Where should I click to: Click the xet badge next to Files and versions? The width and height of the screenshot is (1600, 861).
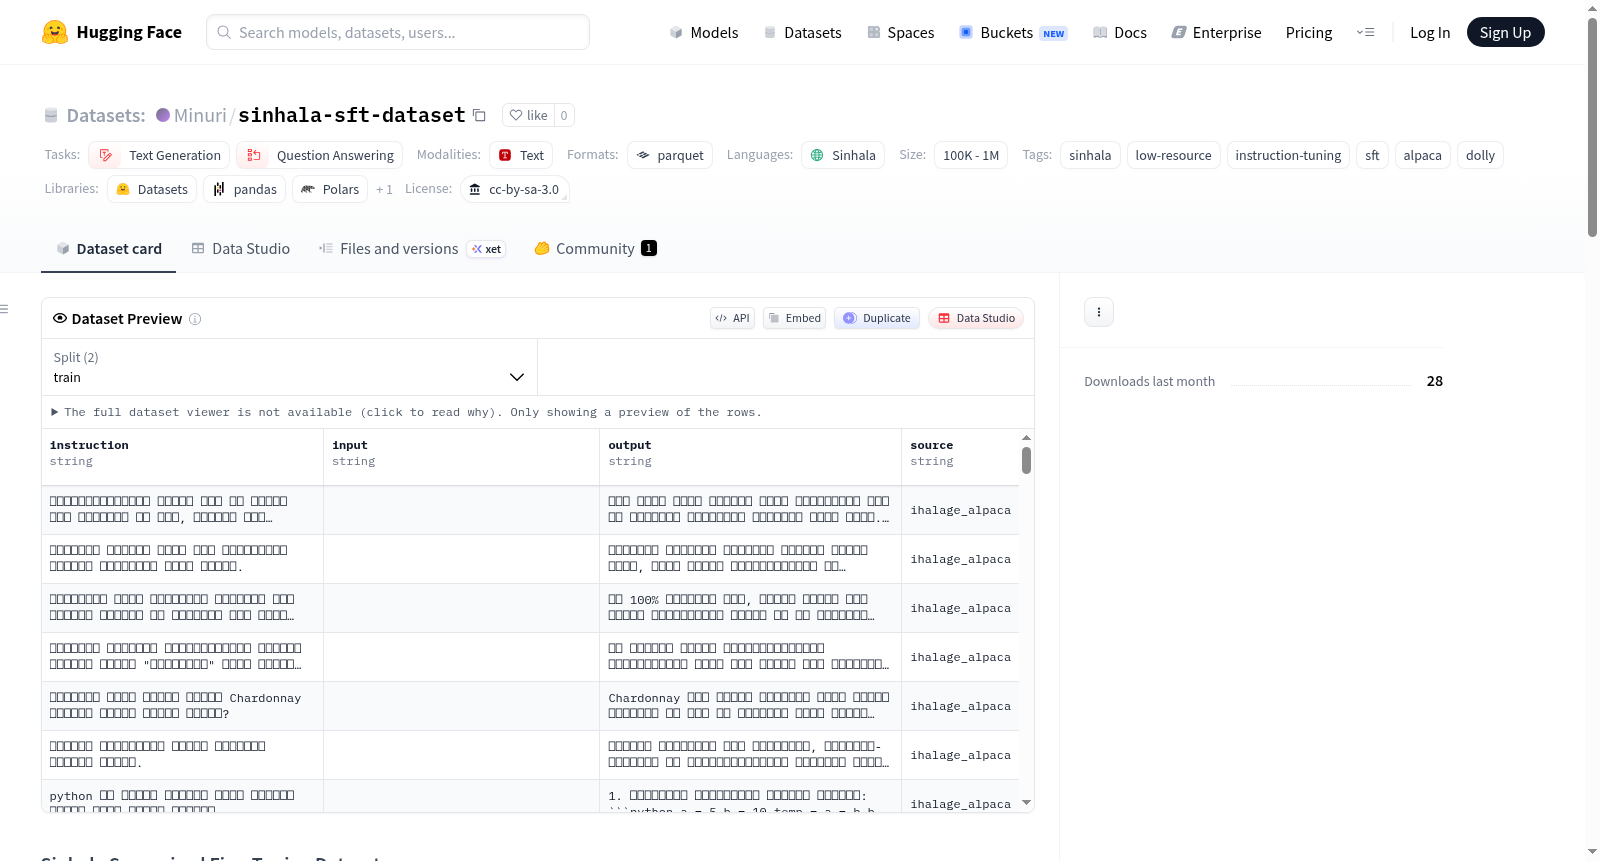point(486,249)
